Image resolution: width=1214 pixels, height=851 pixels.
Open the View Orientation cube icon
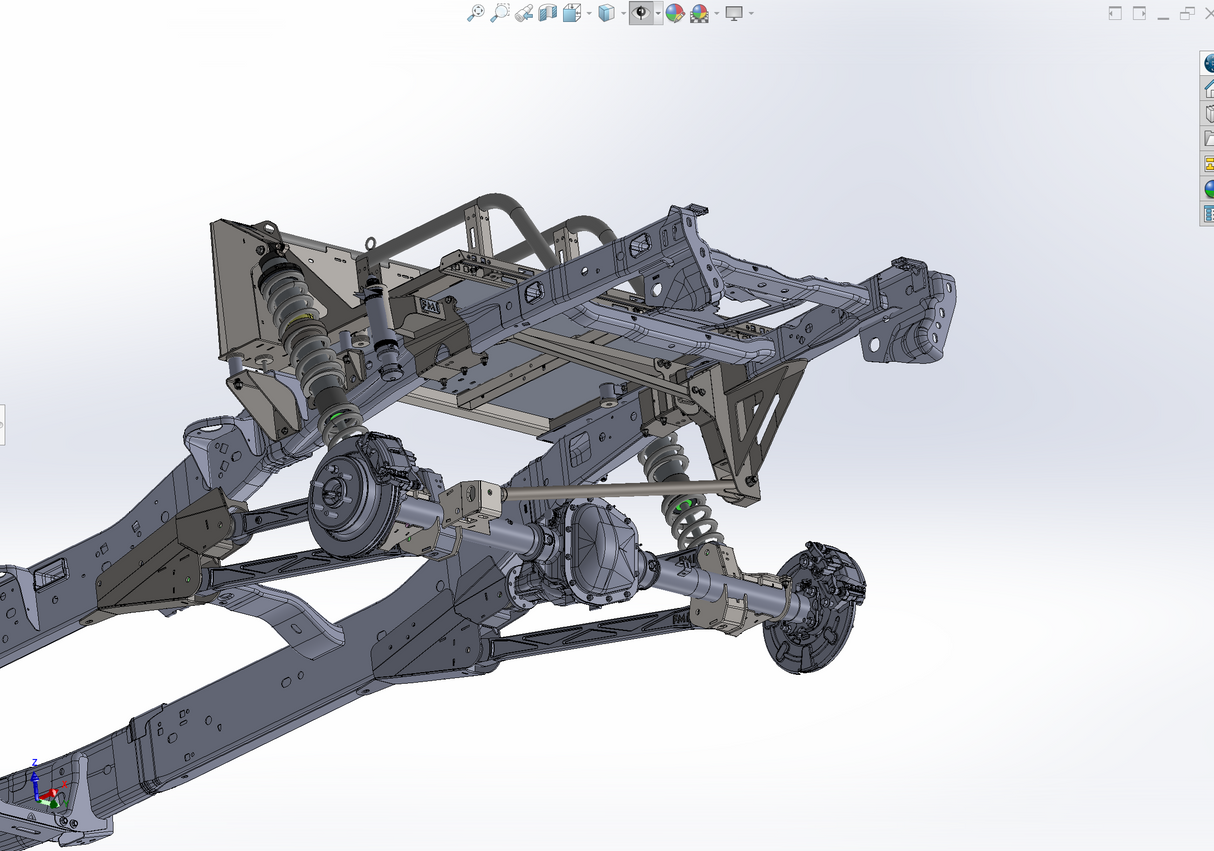(571, 13)
